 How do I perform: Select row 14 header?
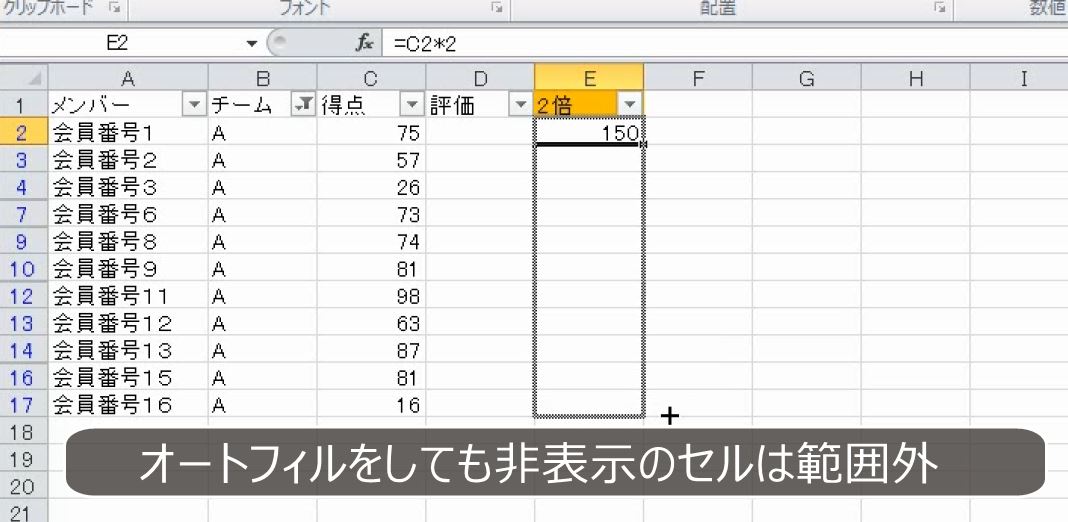pyautogui.click(x=24, y=350)
